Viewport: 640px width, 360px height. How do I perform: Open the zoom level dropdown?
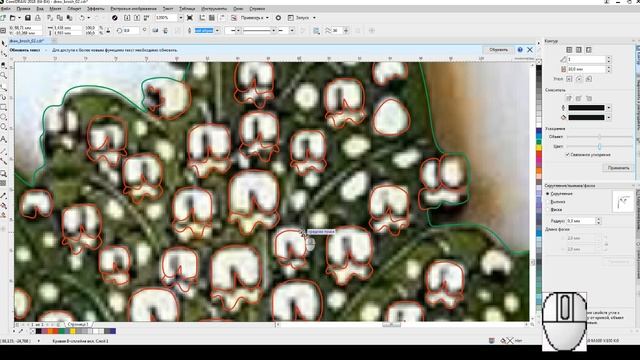pyautogui.click(x=180, y=18)
